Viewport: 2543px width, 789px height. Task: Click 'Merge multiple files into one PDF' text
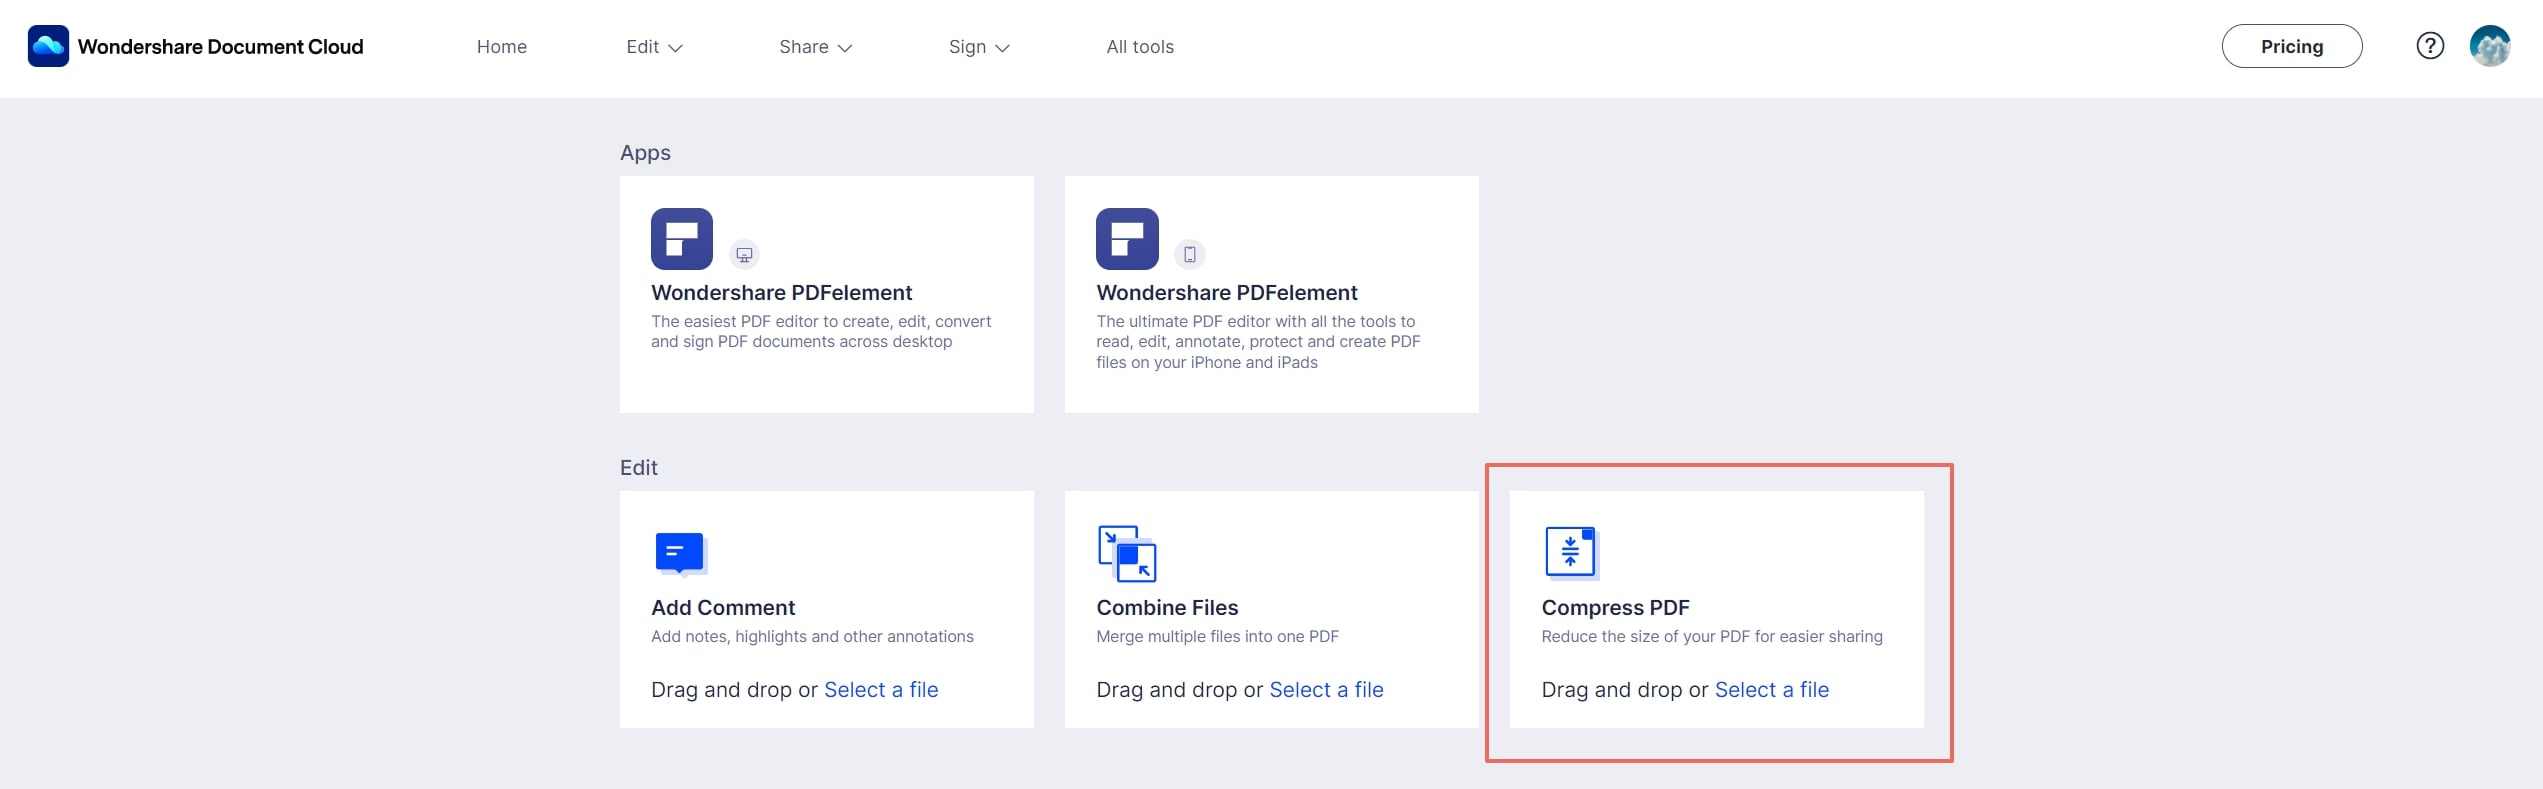click(x=1217, y=637)
